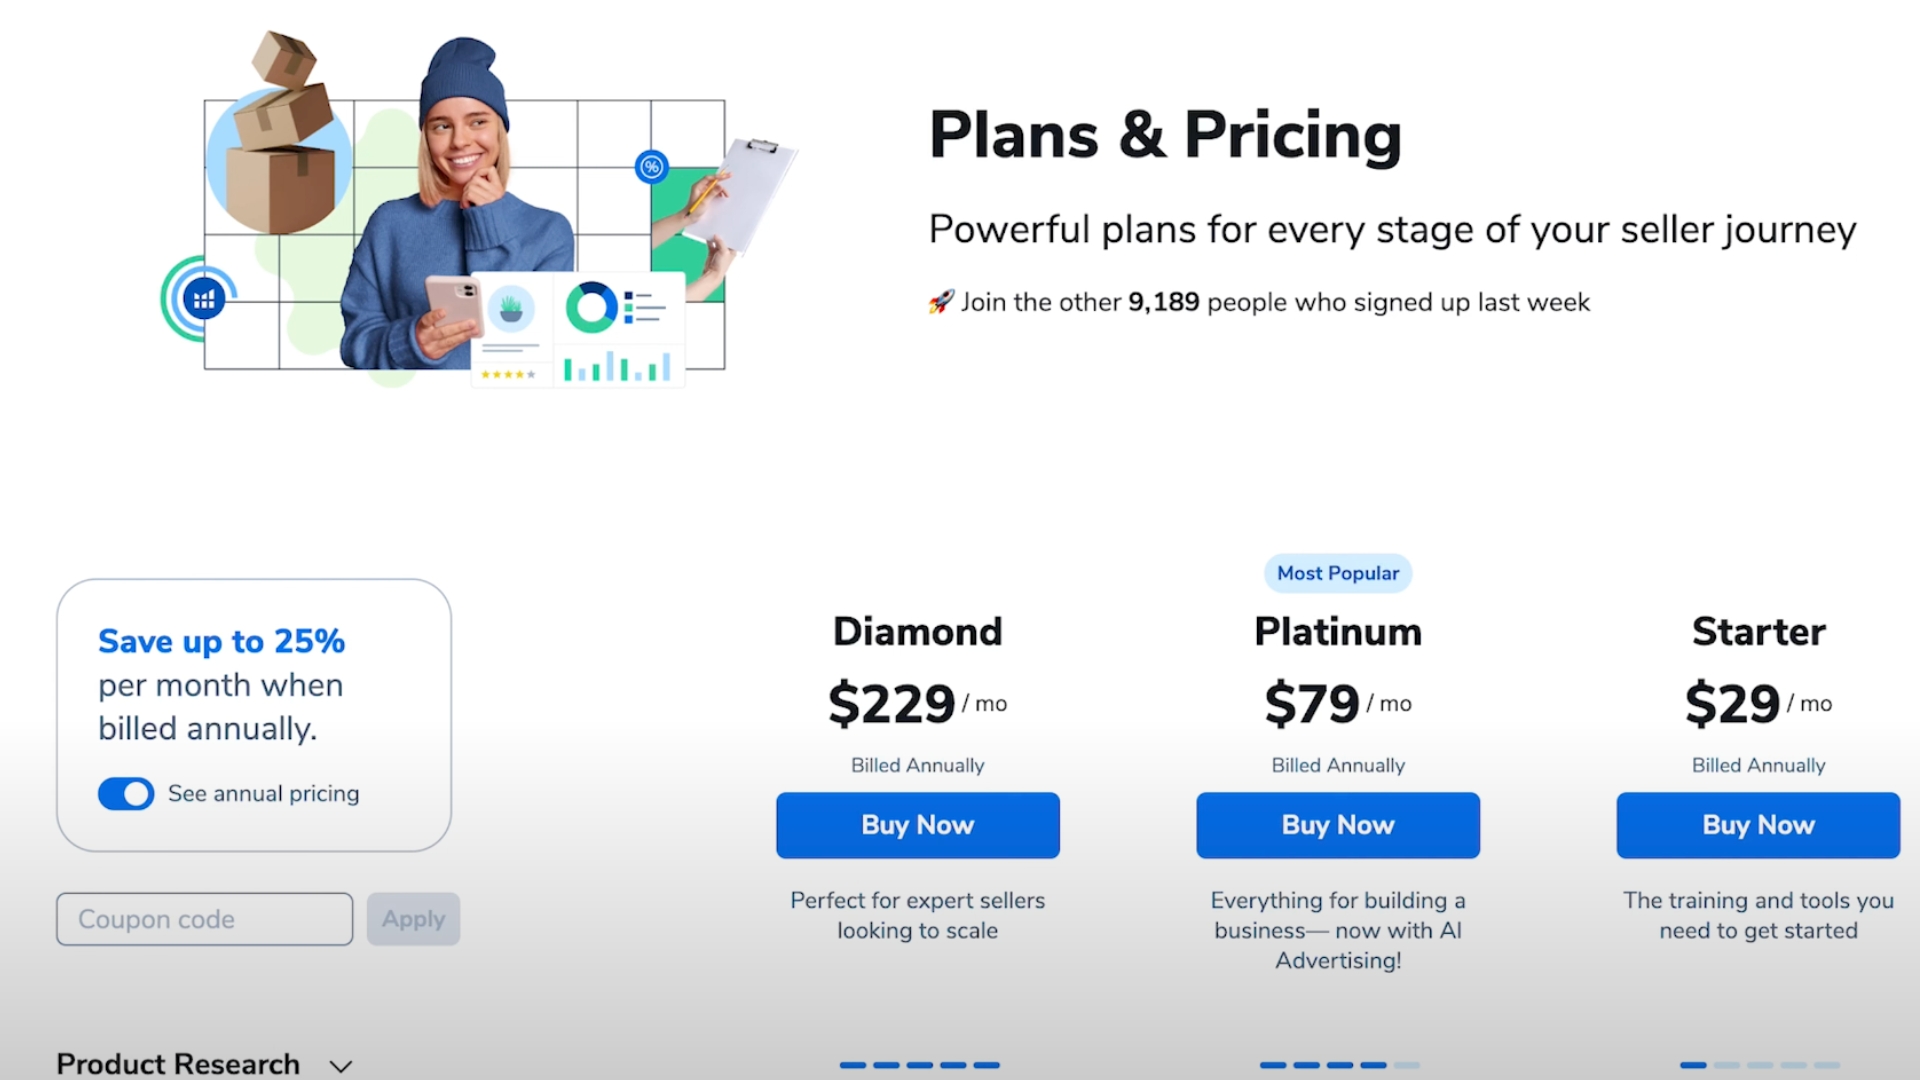Viewport: 1920px width, 1080px height.
Task: Click the percent discount badge in hero image
Action: (651, 167)
